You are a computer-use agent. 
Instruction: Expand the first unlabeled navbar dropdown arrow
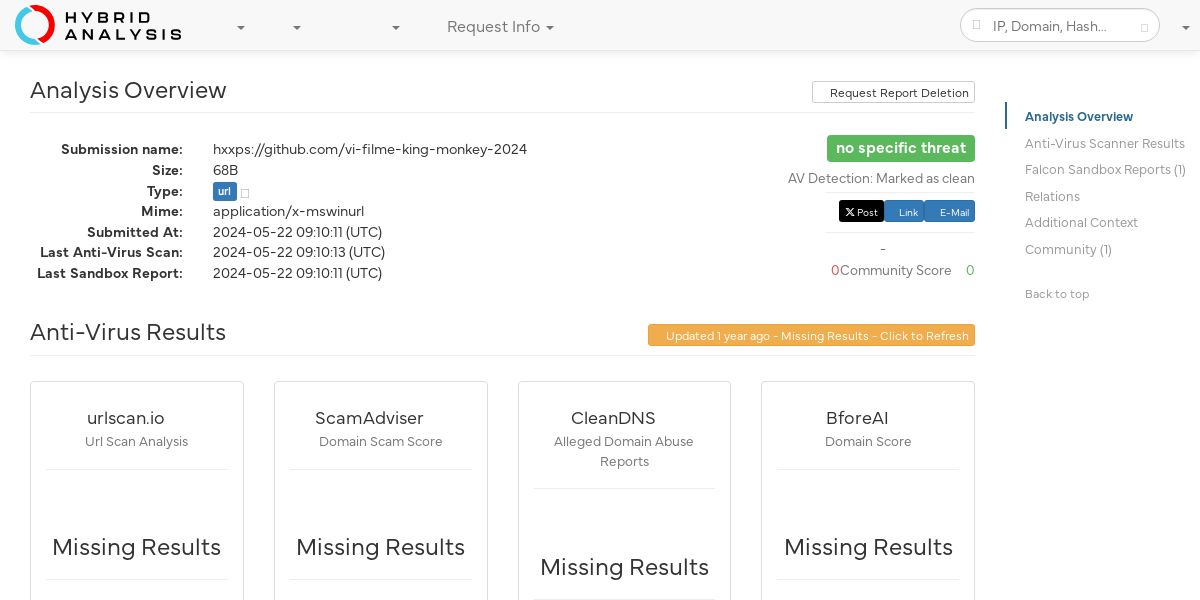(241, 28)
